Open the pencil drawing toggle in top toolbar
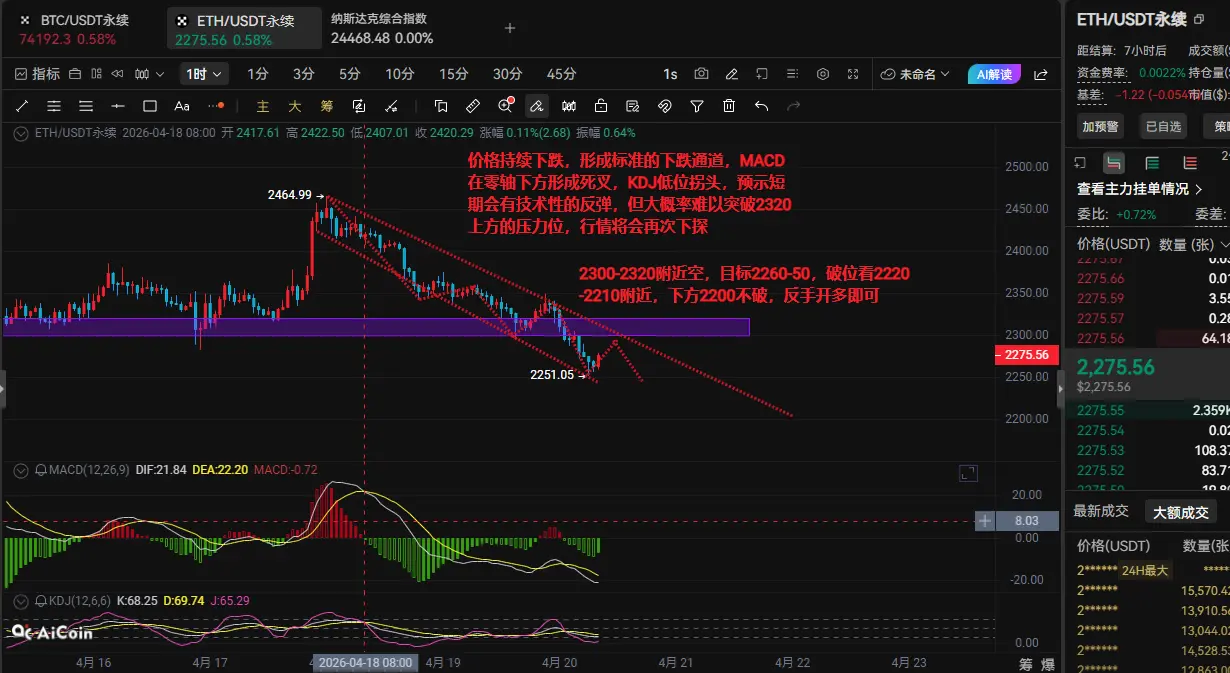This screenshot has height=673, width=1230. 732,74
